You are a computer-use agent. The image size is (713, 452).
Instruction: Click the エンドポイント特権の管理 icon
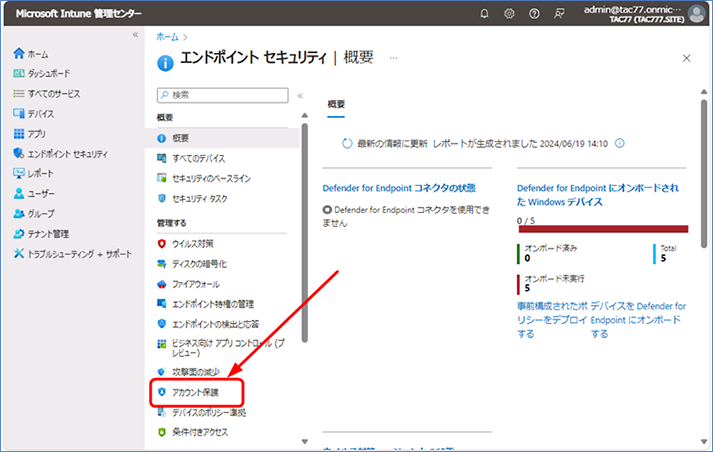tap(161, 303)
